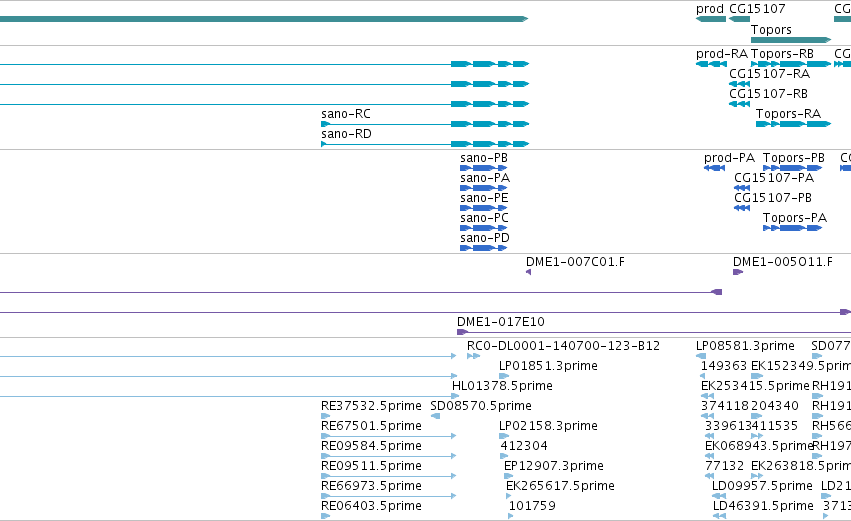Click the LP01851.3prime EST label
The width and height of the screenshot is (851, 521).
pyautogui.click(x=548, y=366)
